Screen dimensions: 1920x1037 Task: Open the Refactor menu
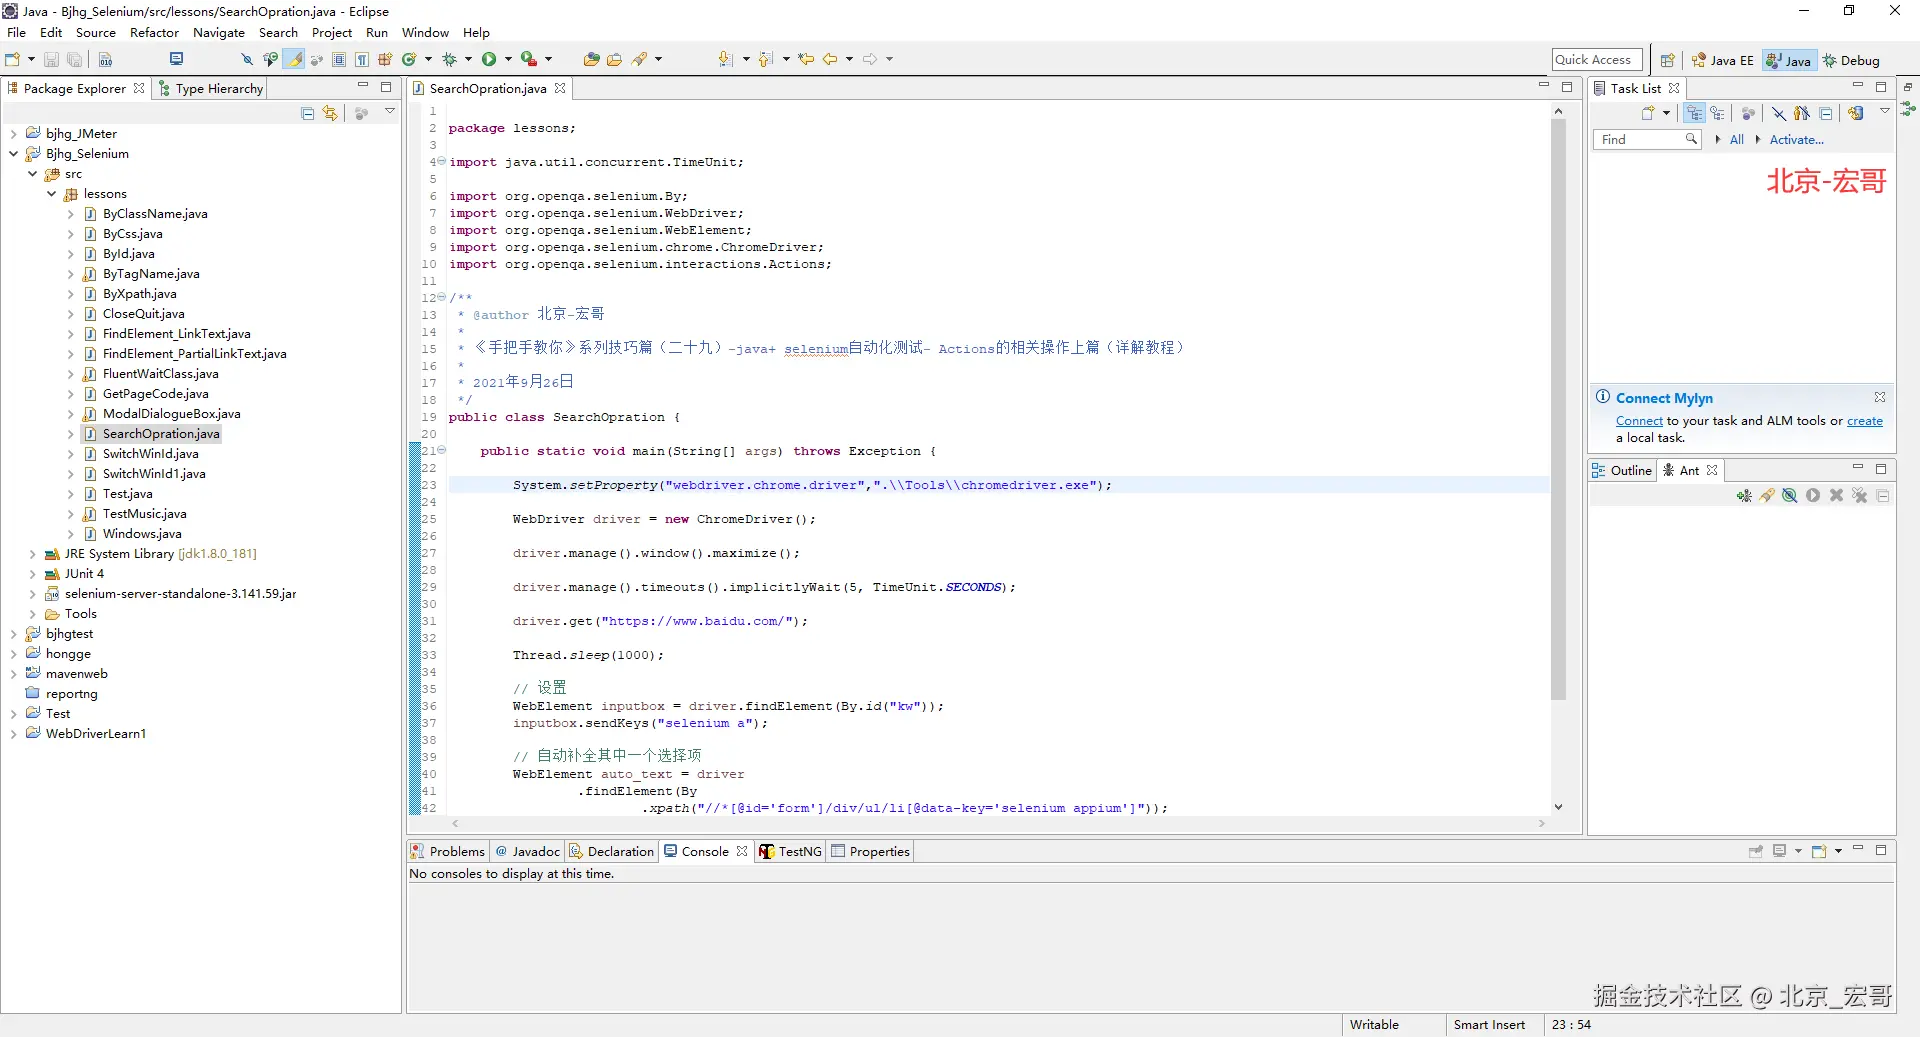coord(154,33)
